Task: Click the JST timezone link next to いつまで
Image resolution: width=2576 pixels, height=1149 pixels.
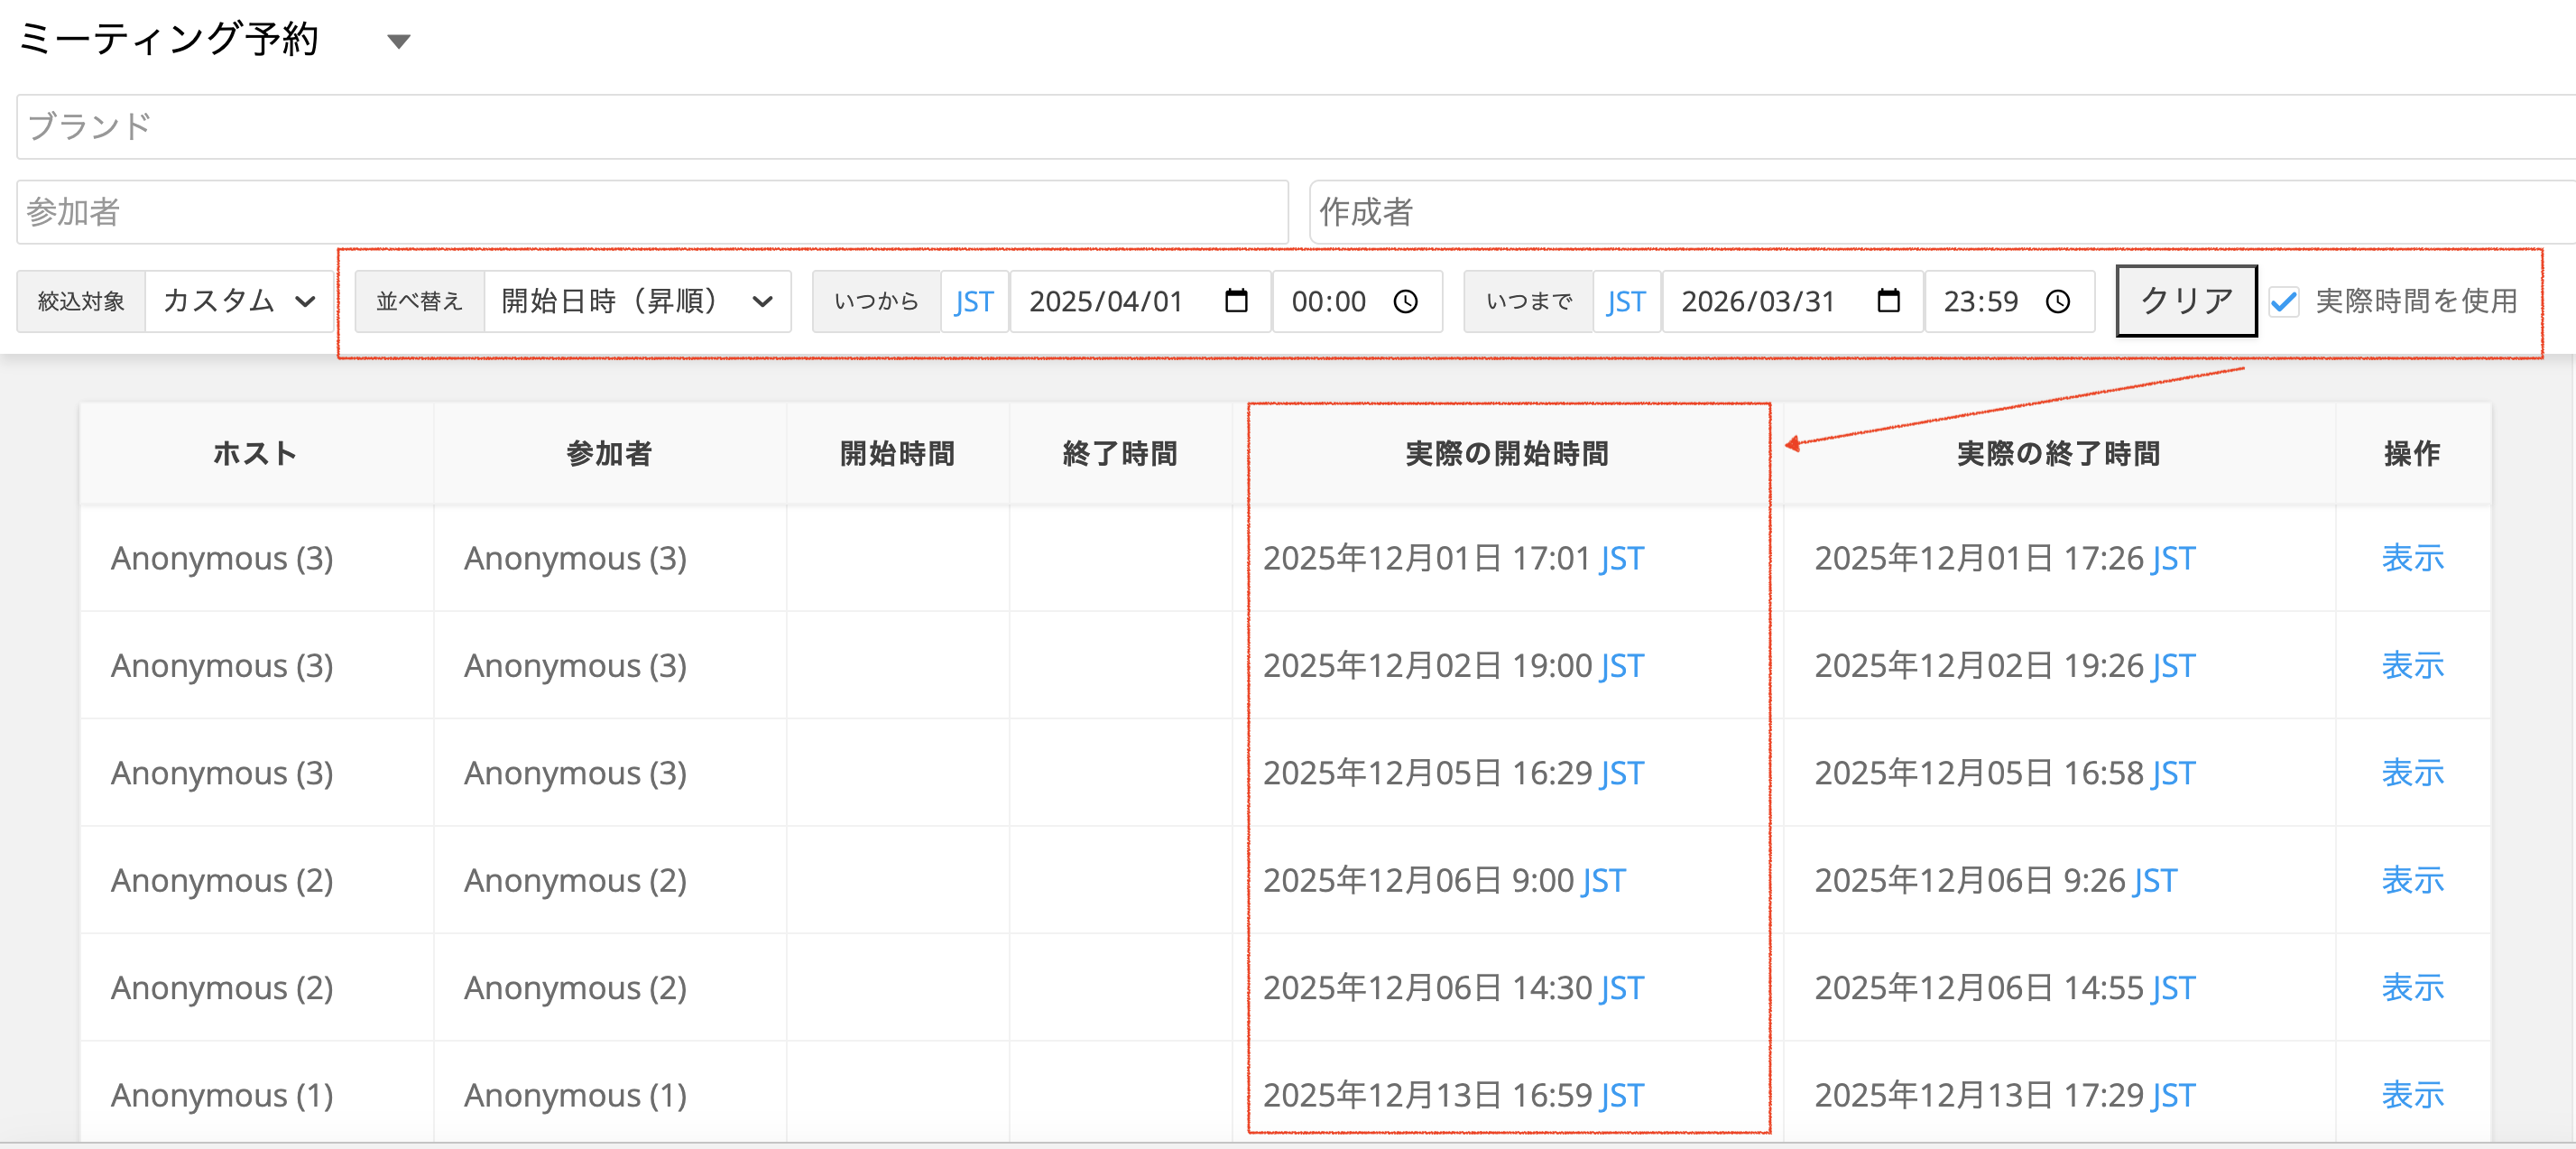Action: pyautogui.click(x=1626, y=301)
